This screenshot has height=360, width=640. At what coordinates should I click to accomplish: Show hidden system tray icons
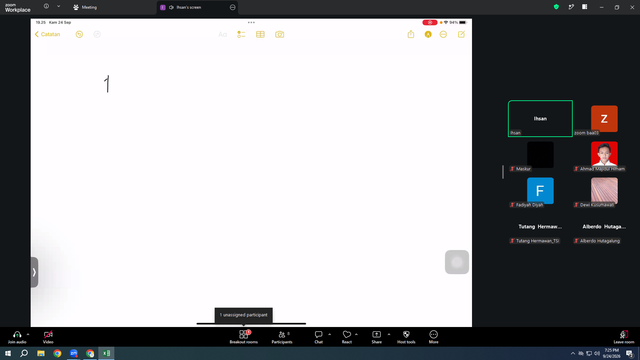click(x=573, y=353)
